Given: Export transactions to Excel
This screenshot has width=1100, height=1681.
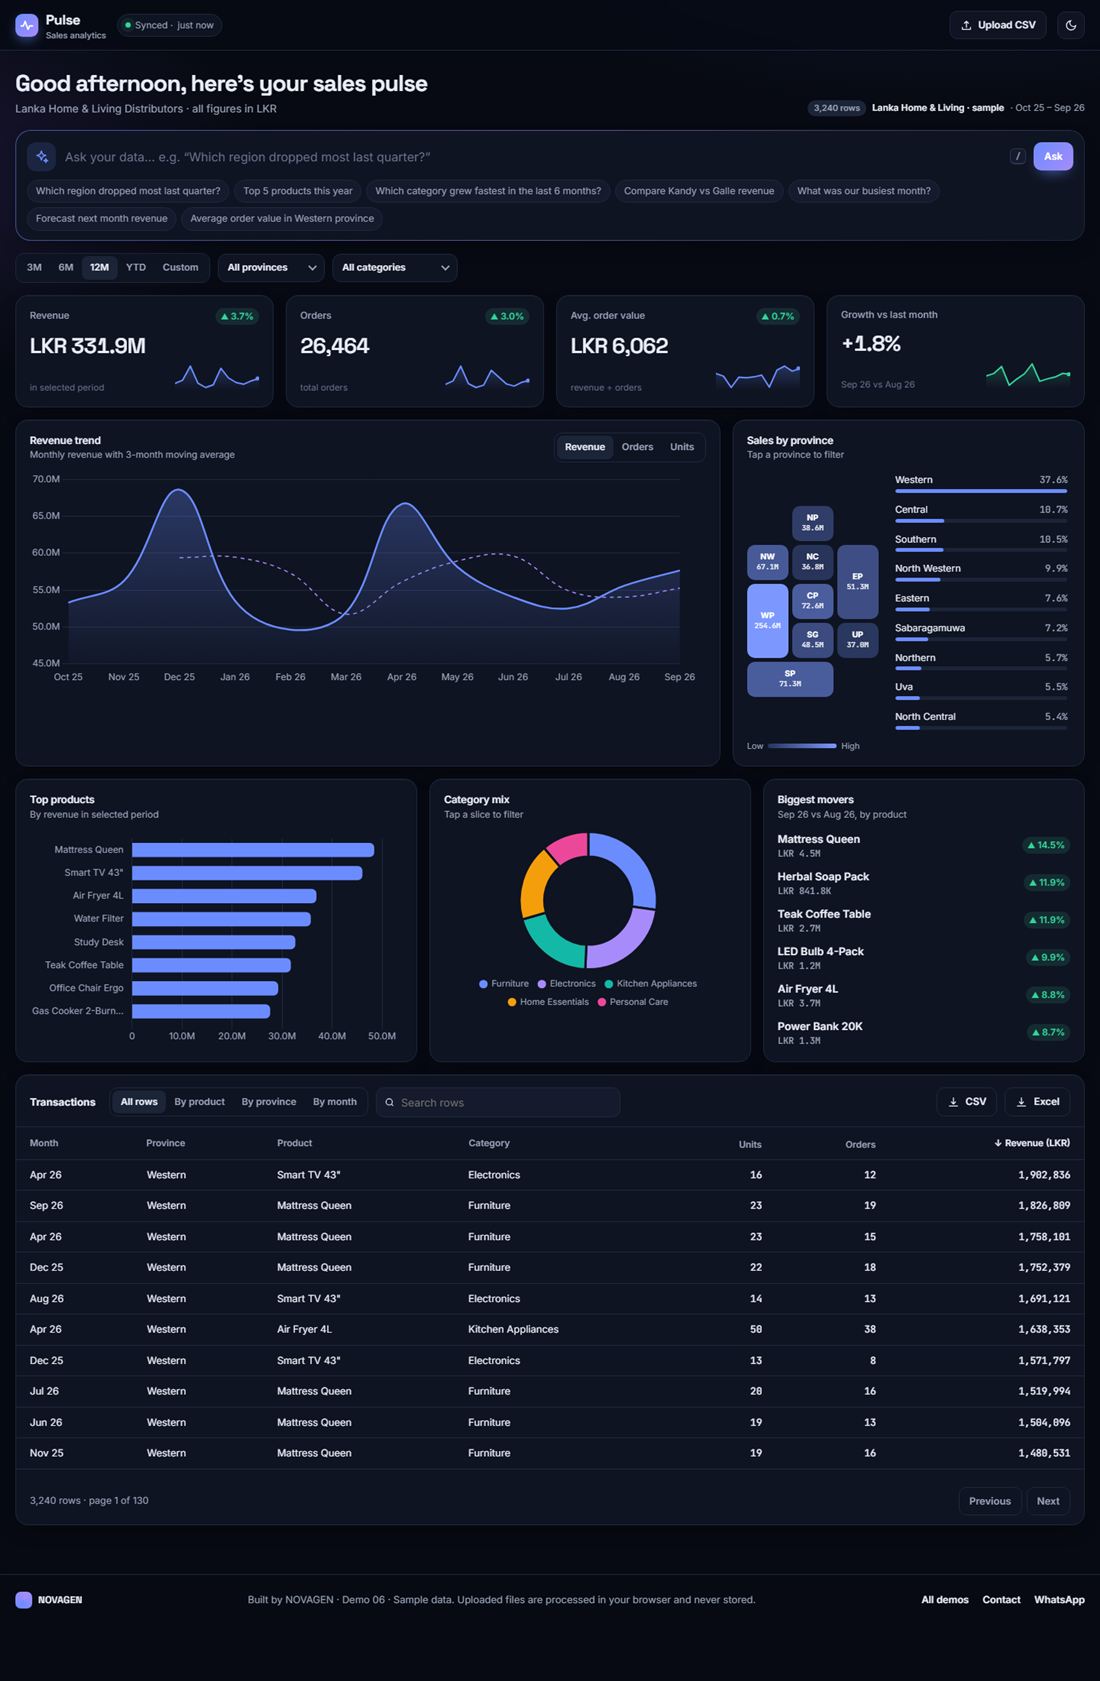Looking at the screenshot, I should pos(1038,1102).
